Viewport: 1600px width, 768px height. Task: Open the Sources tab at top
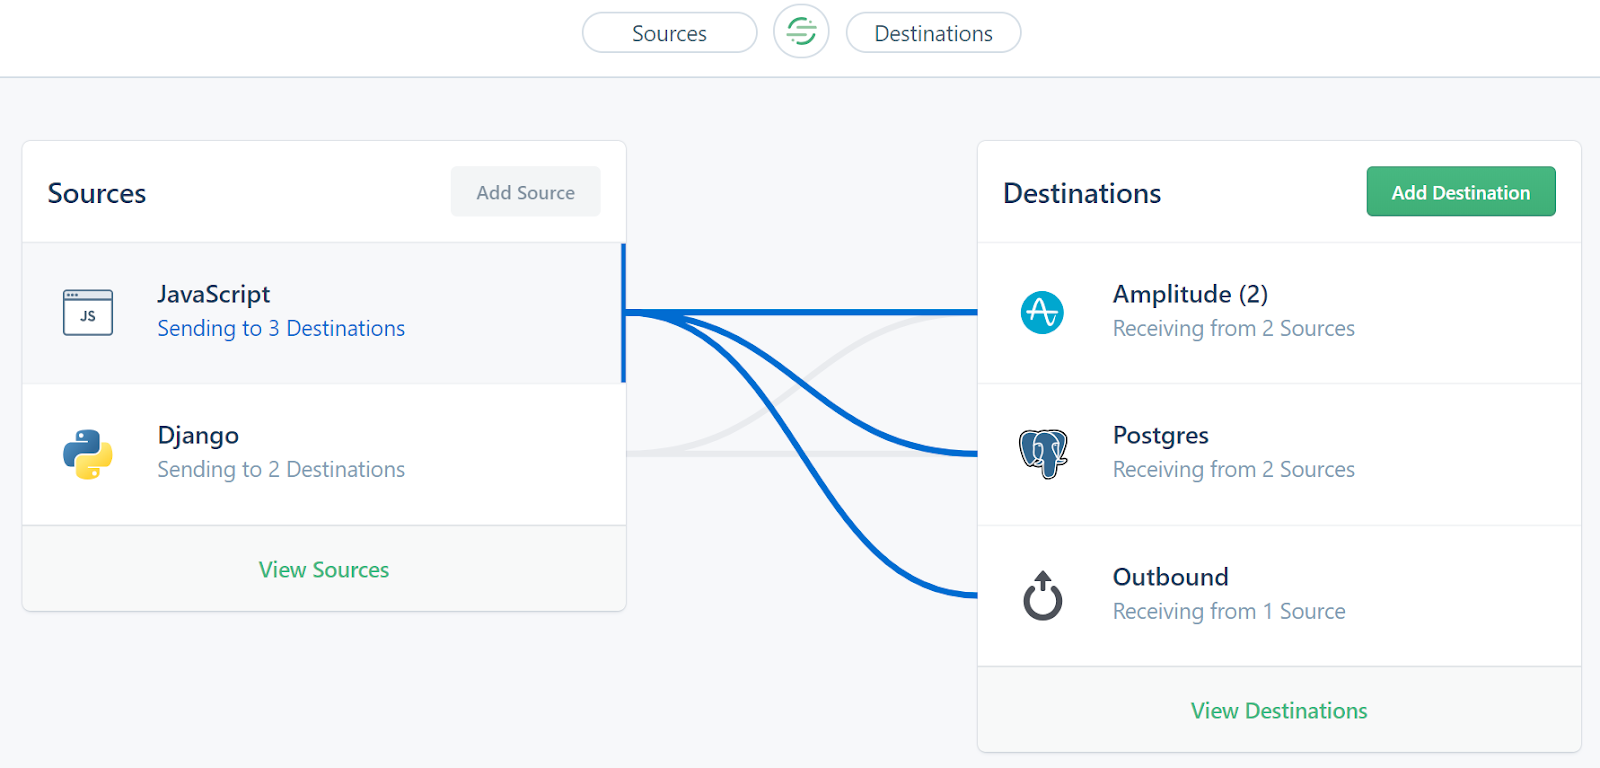pos(669,33)
